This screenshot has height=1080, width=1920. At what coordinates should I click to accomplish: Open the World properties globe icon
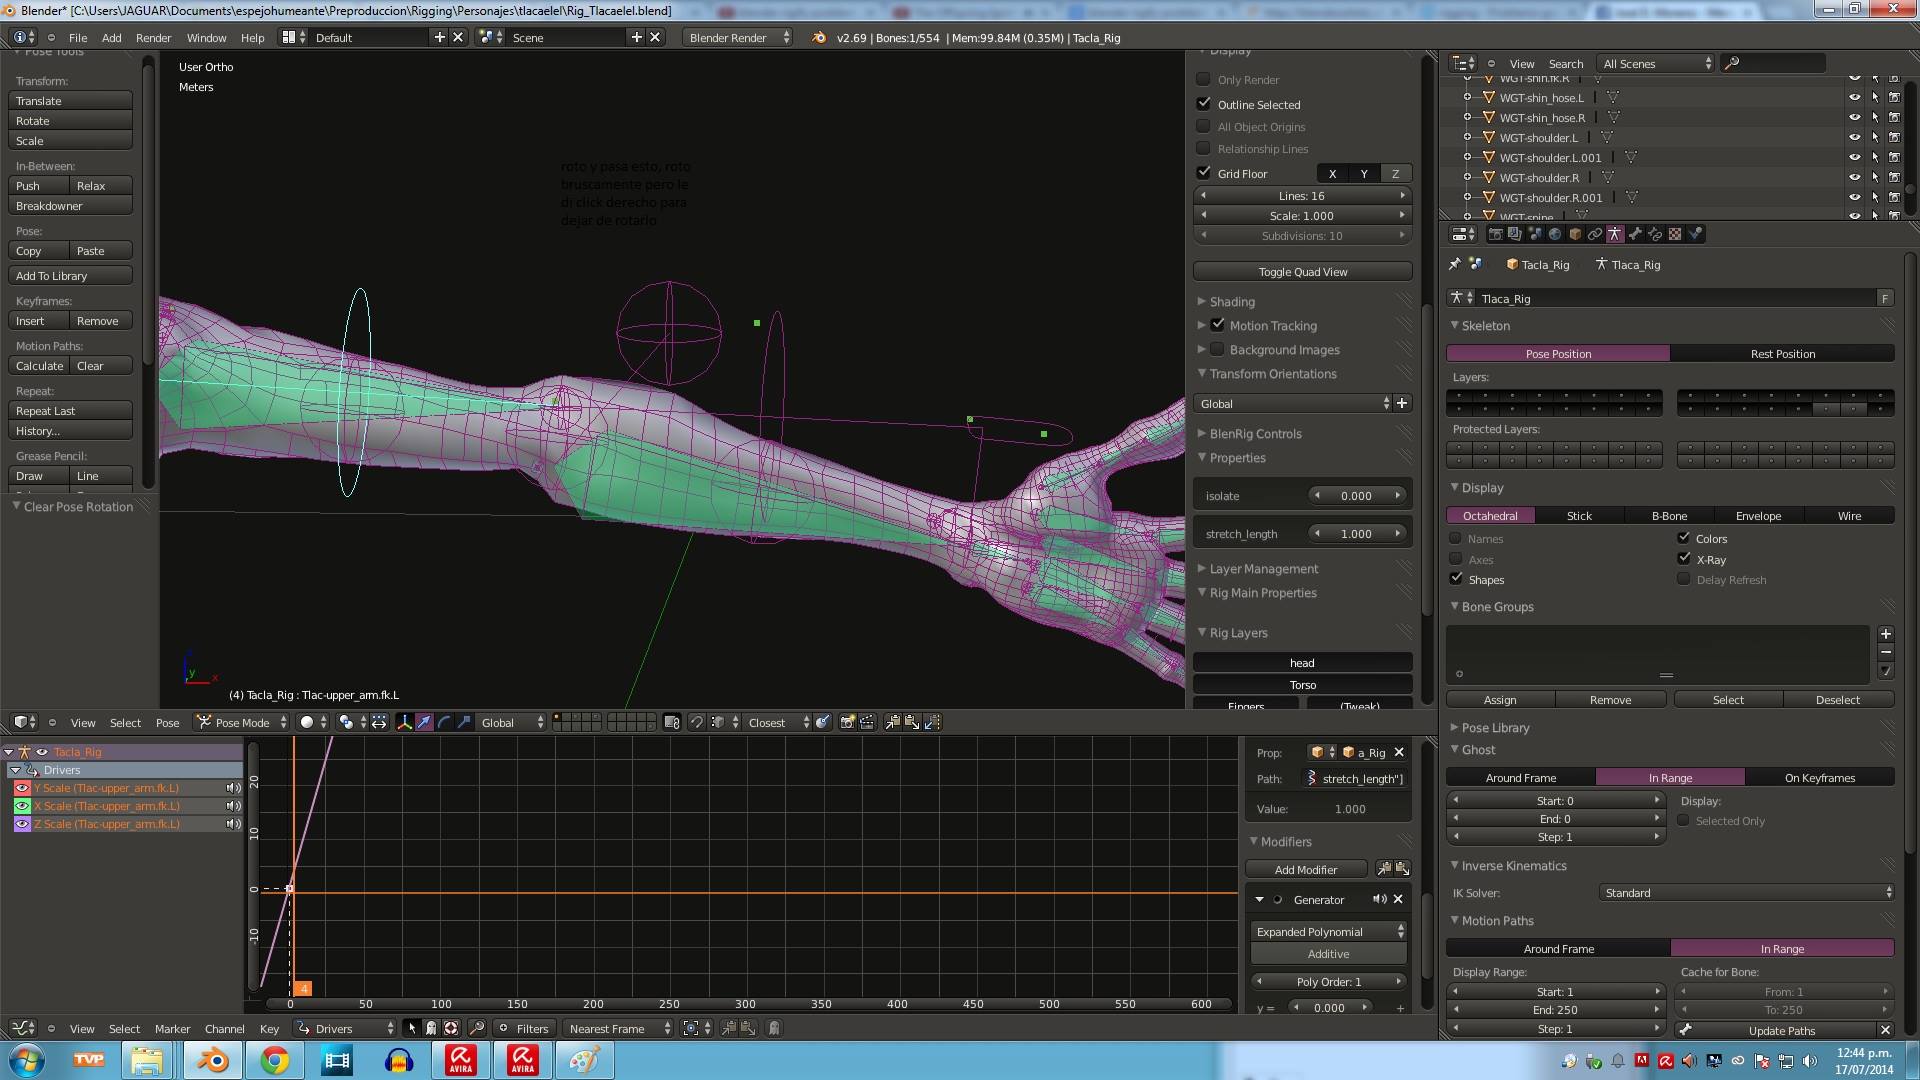(1555, 234)
